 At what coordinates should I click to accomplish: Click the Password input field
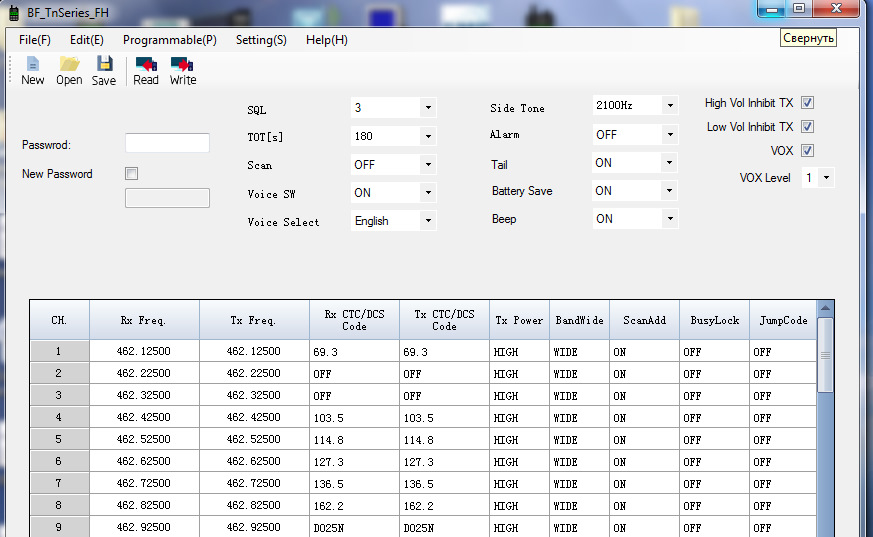point(167,144)
